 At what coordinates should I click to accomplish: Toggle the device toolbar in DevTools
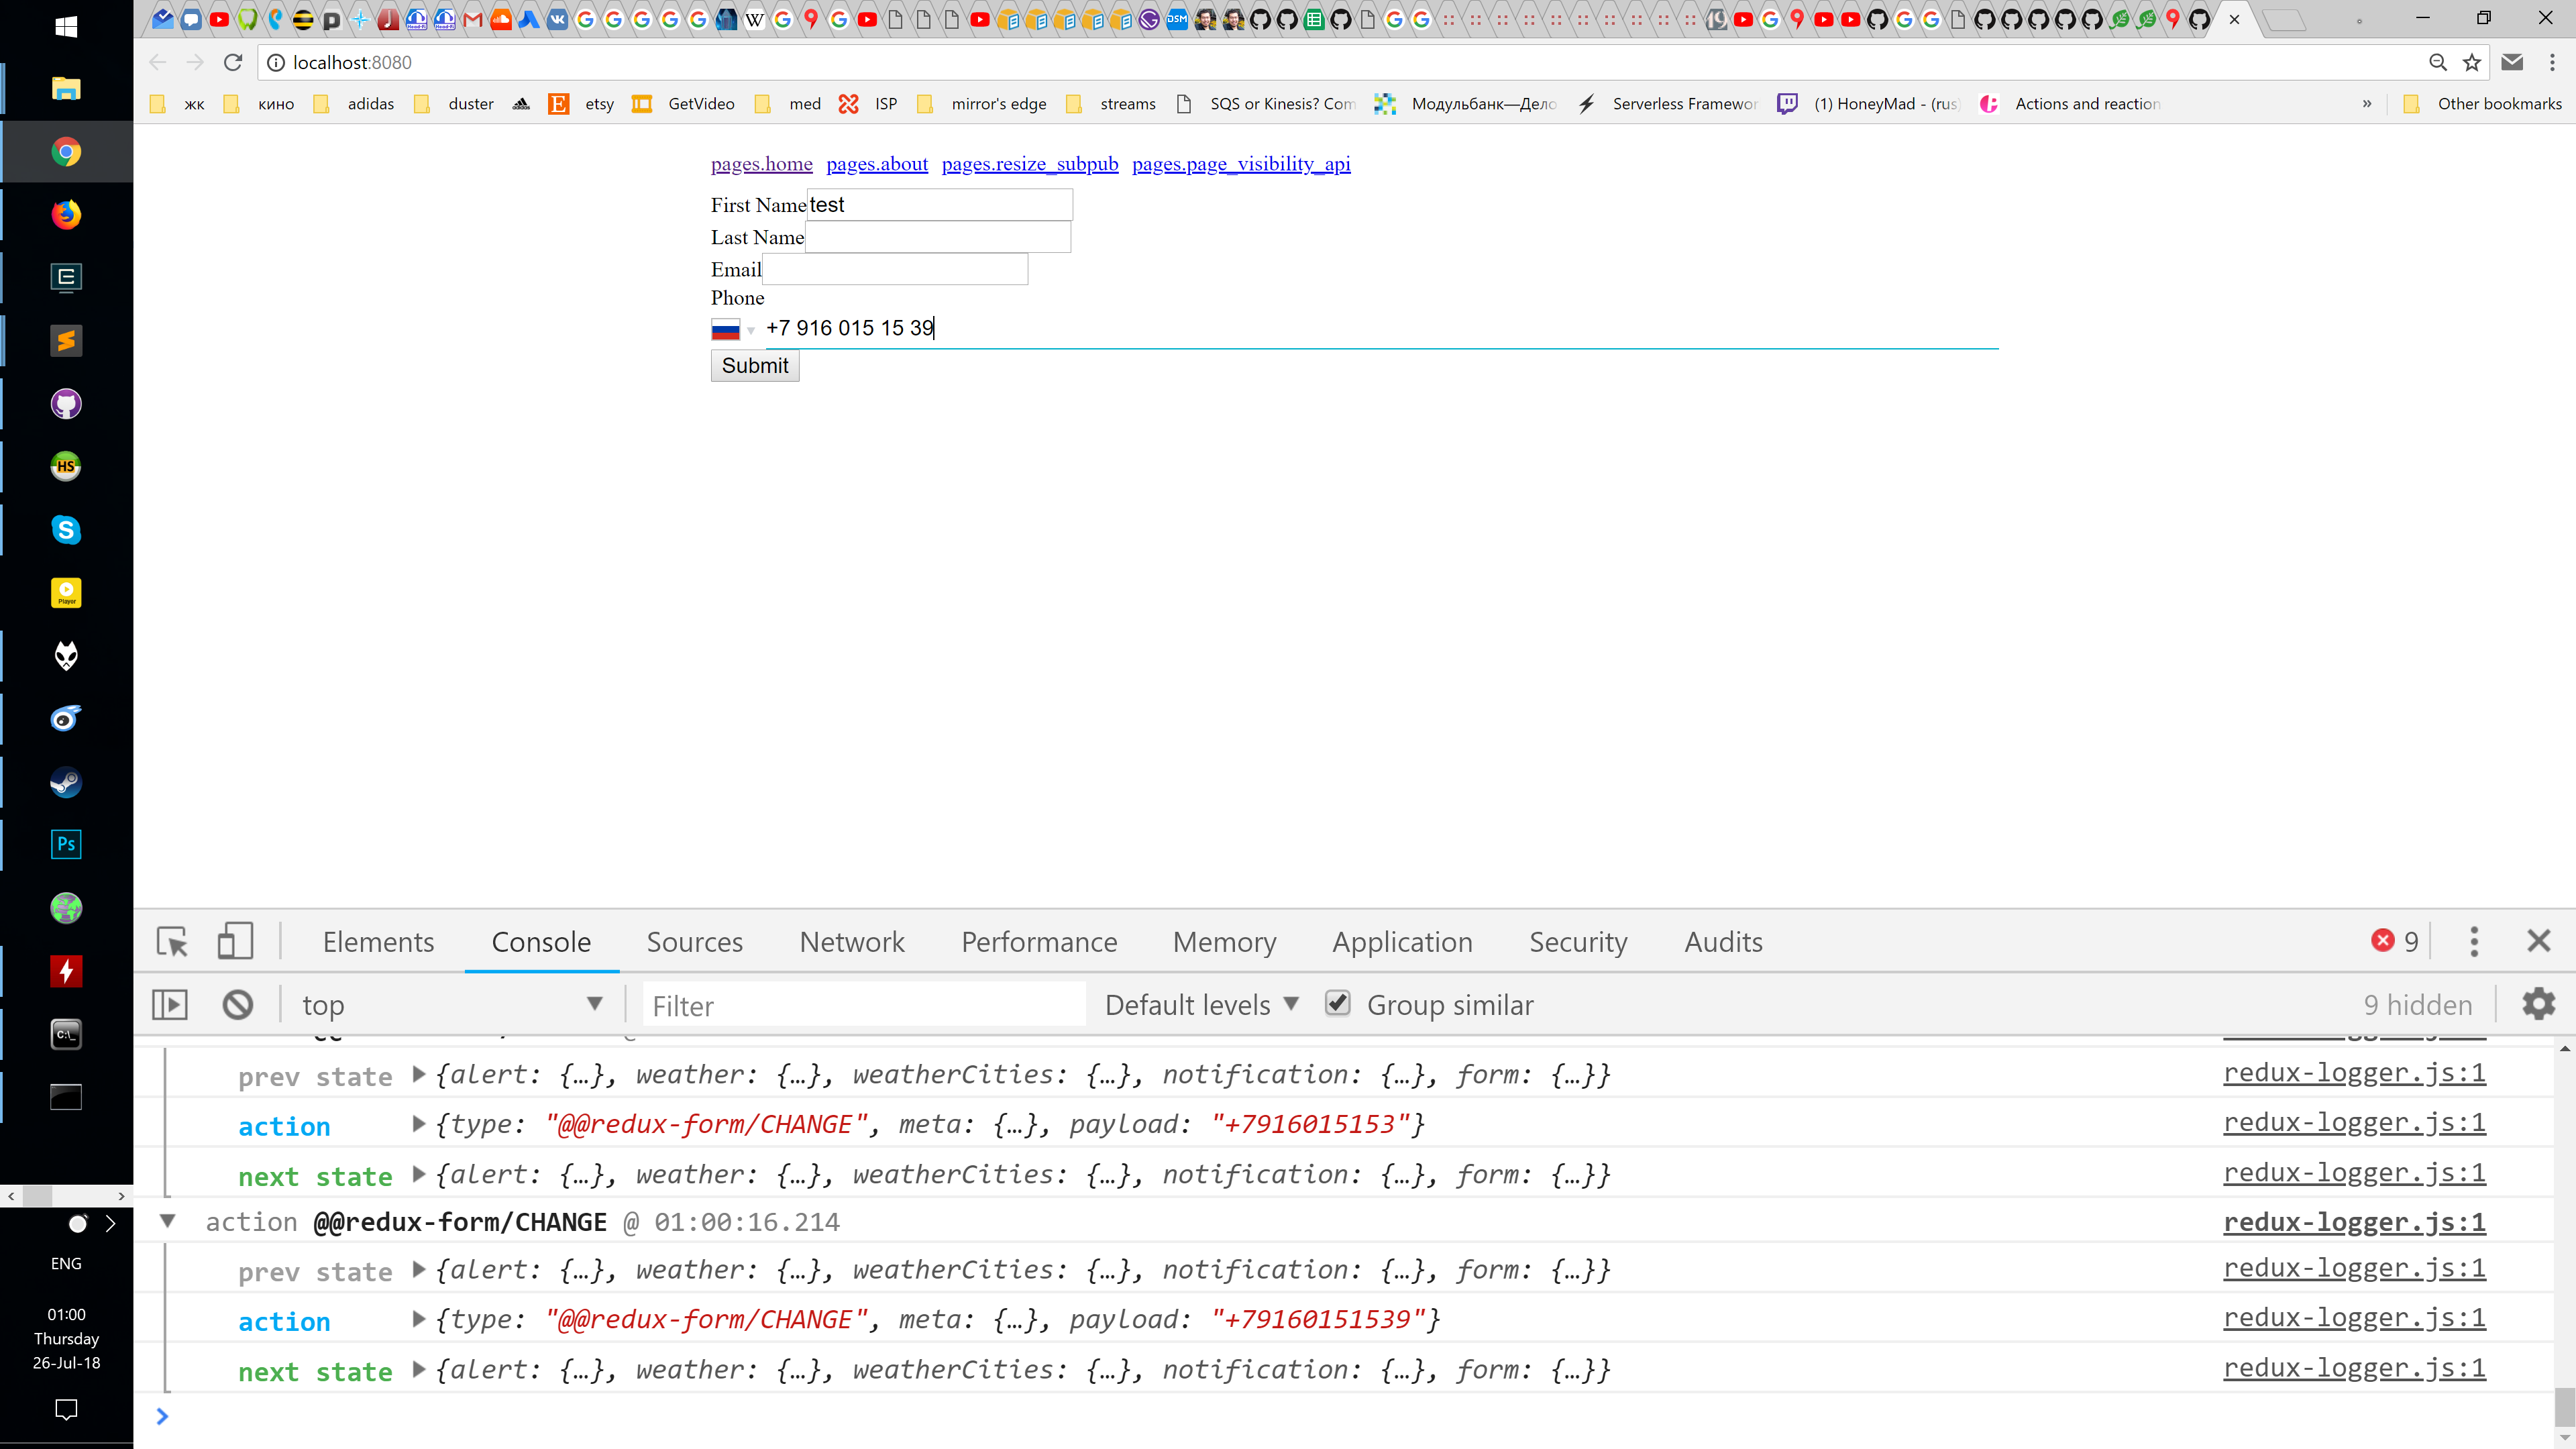(236, 941)
